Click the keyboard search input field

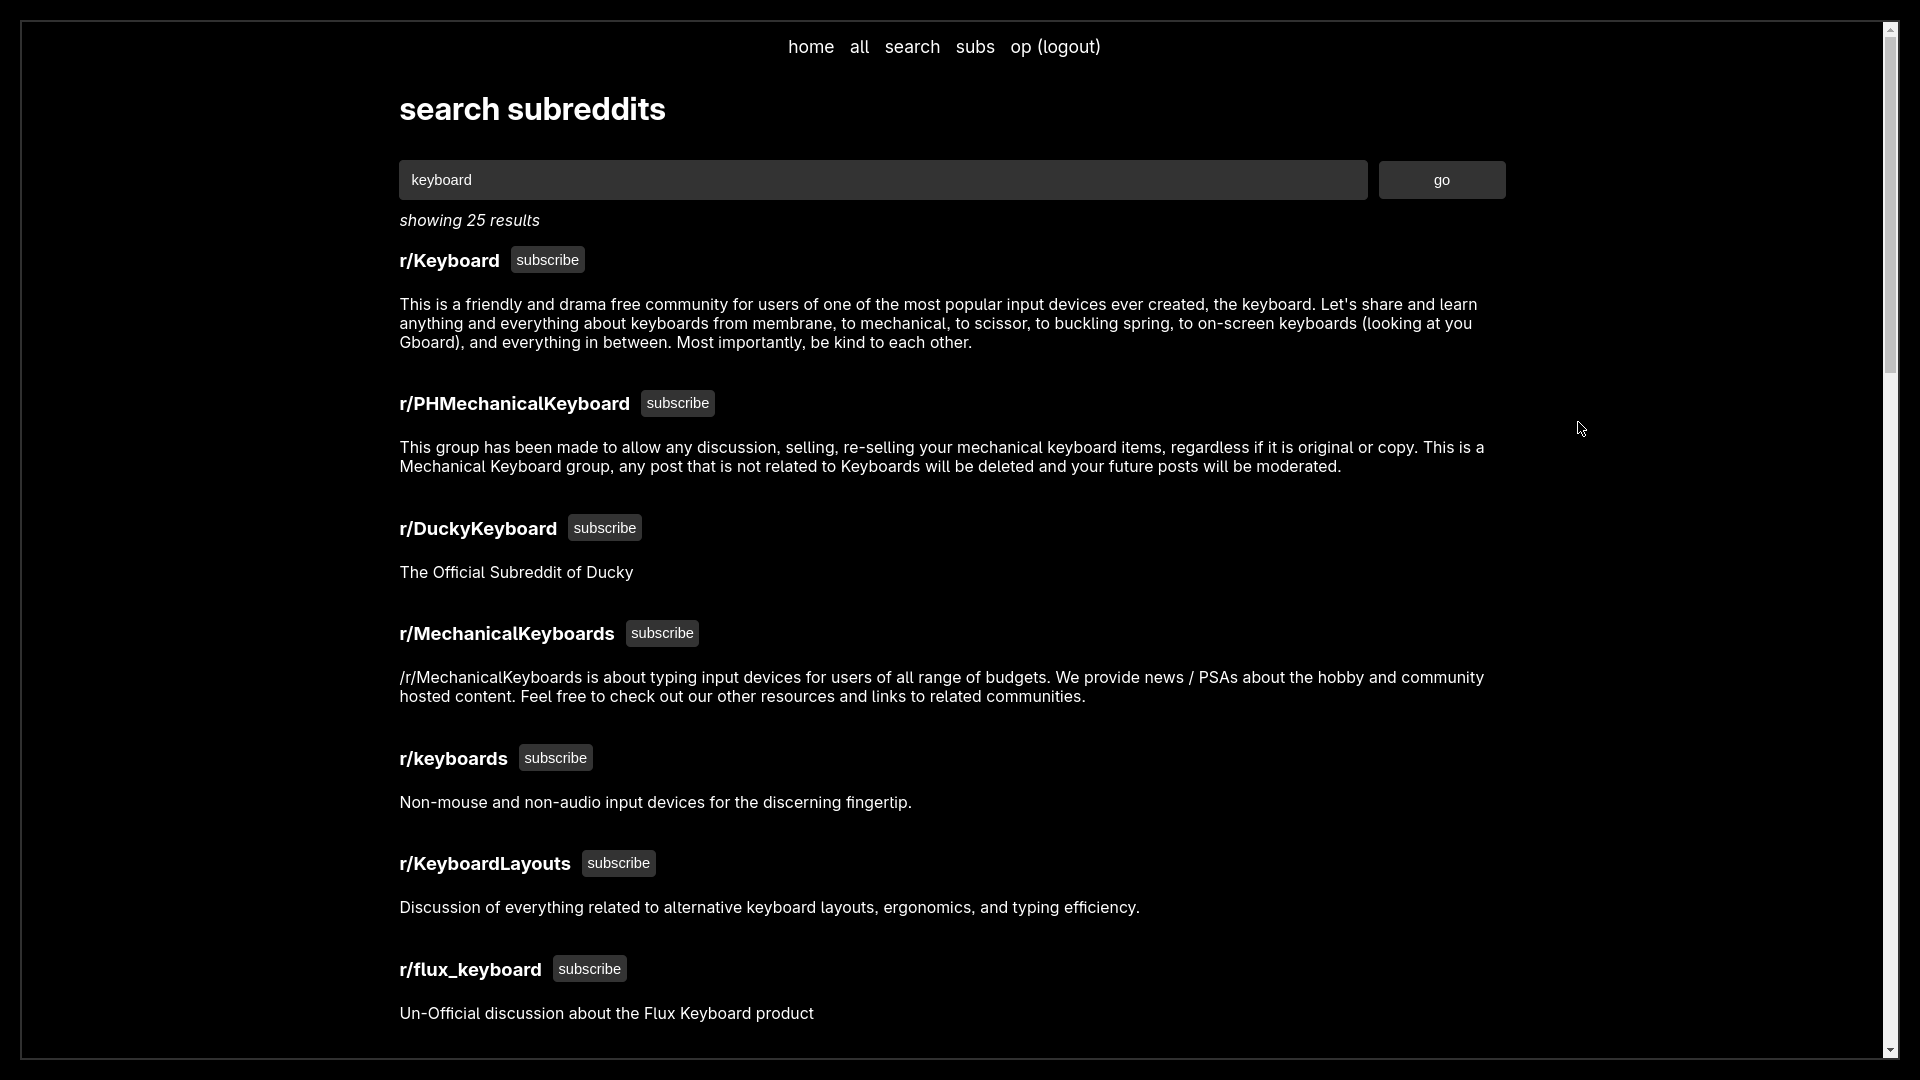883,179
